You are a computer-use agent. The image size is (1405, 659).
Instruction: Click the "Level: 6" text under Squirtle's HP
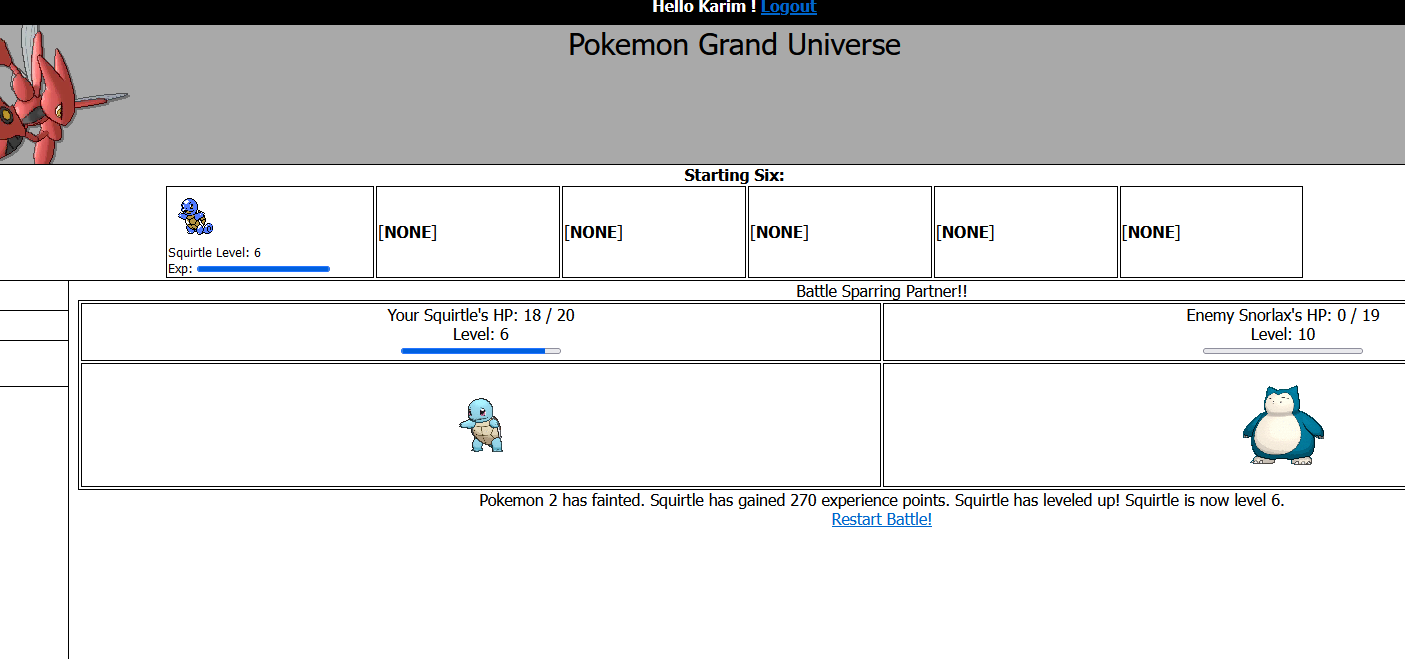(481, 334)
